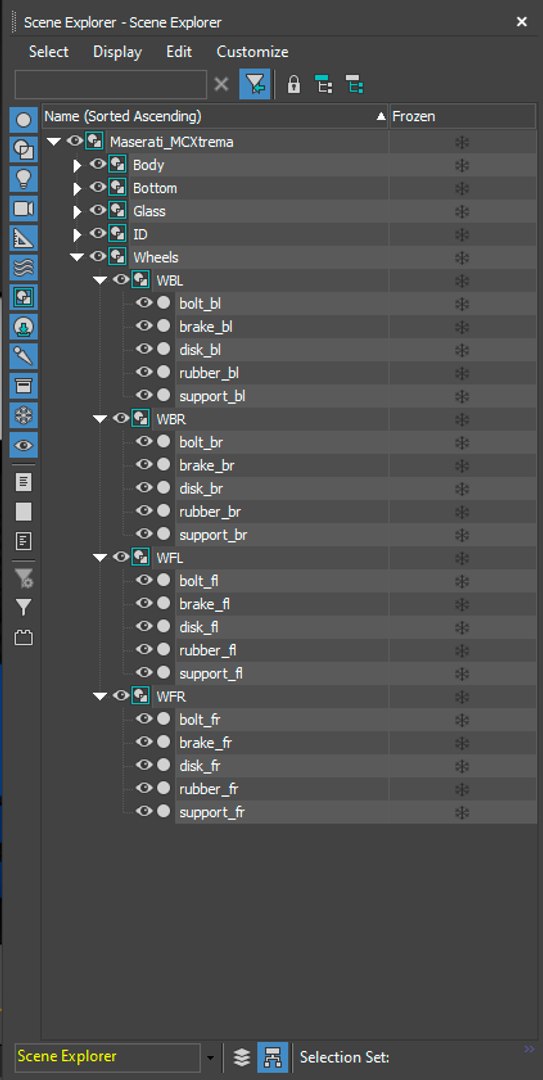Collapse the Maserati_MCXtrema root node
Screen dimensions: 543x1080
coord(54,142)
